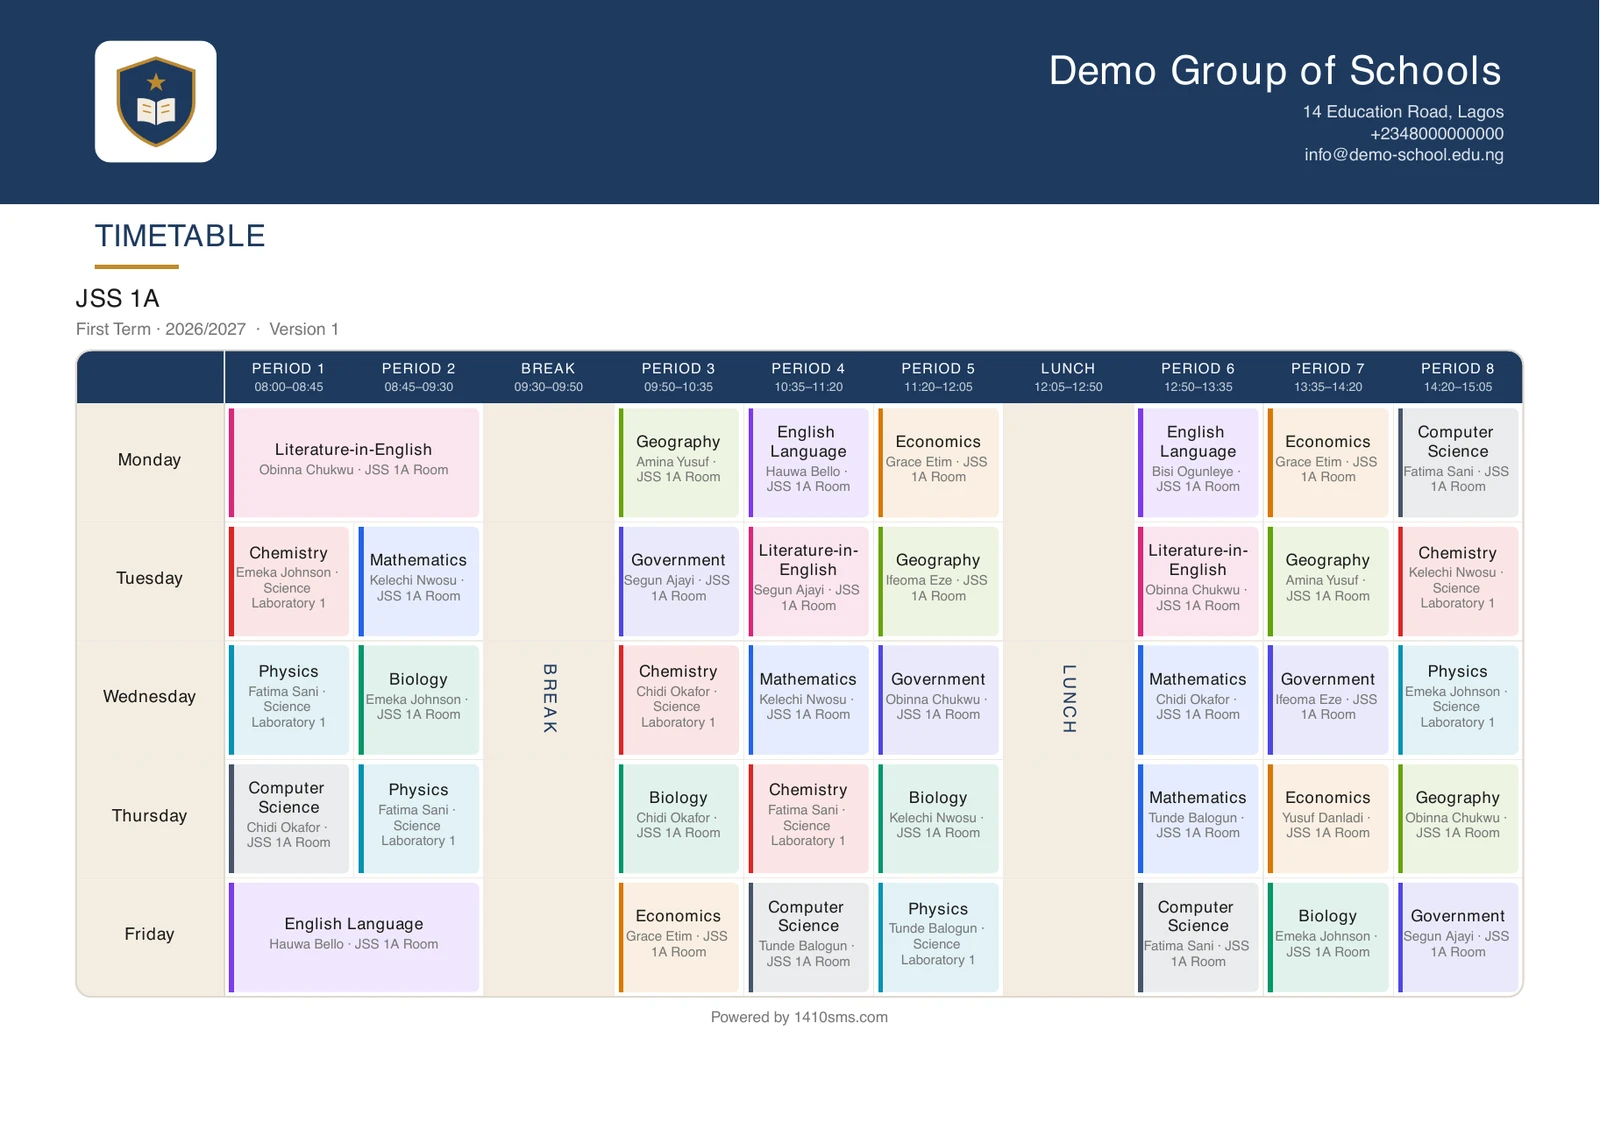Open Wednesday Chemistry card by Chidi Okafor
The image size is (1600, 1130).
pyautogui.click(x=679, y=700)
